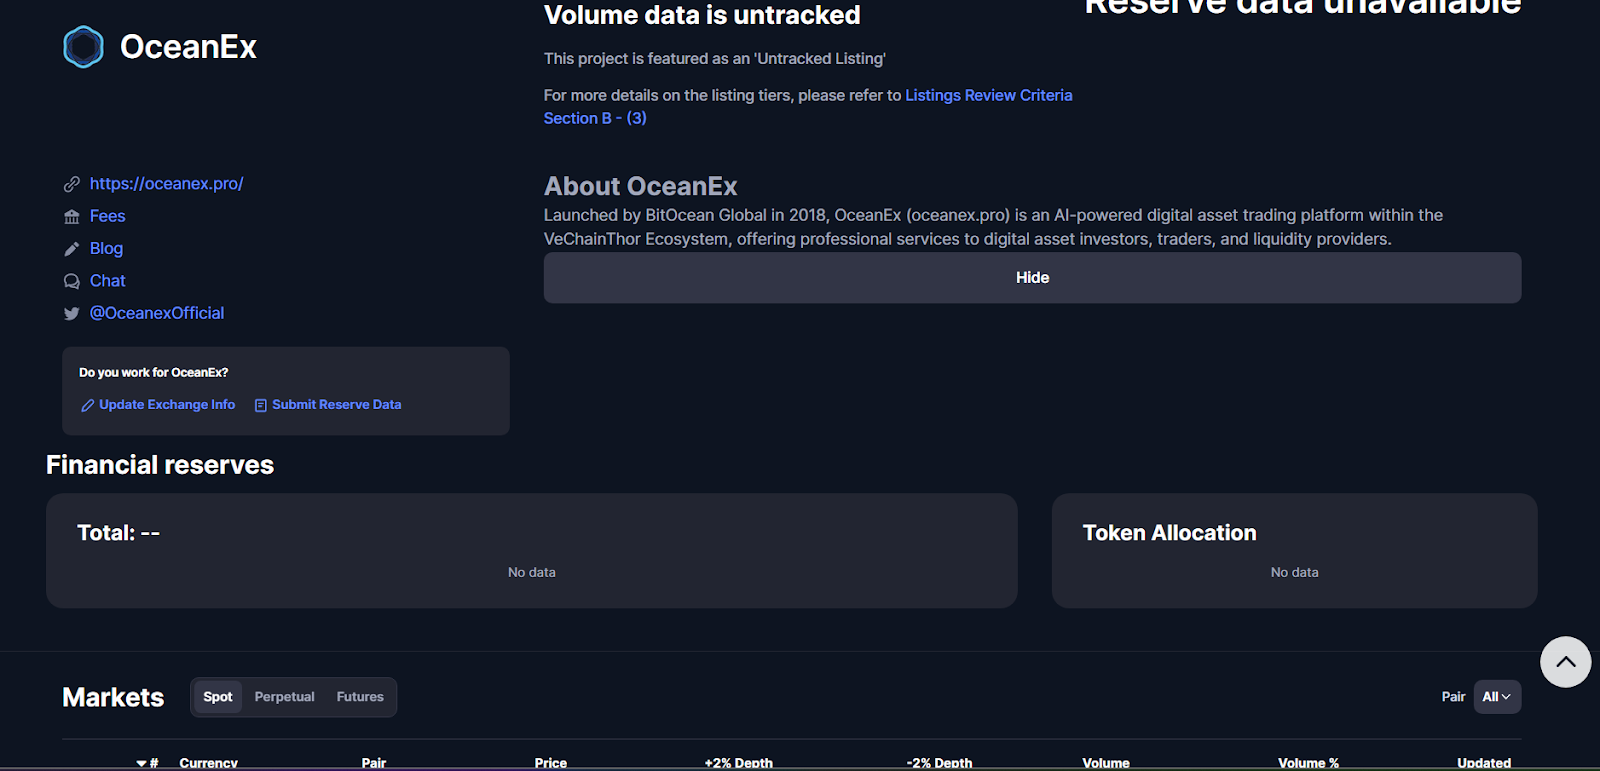Click the bank icon next to Fees
The width and height of the screenshot is (1600, 771).
pos(72,217)
